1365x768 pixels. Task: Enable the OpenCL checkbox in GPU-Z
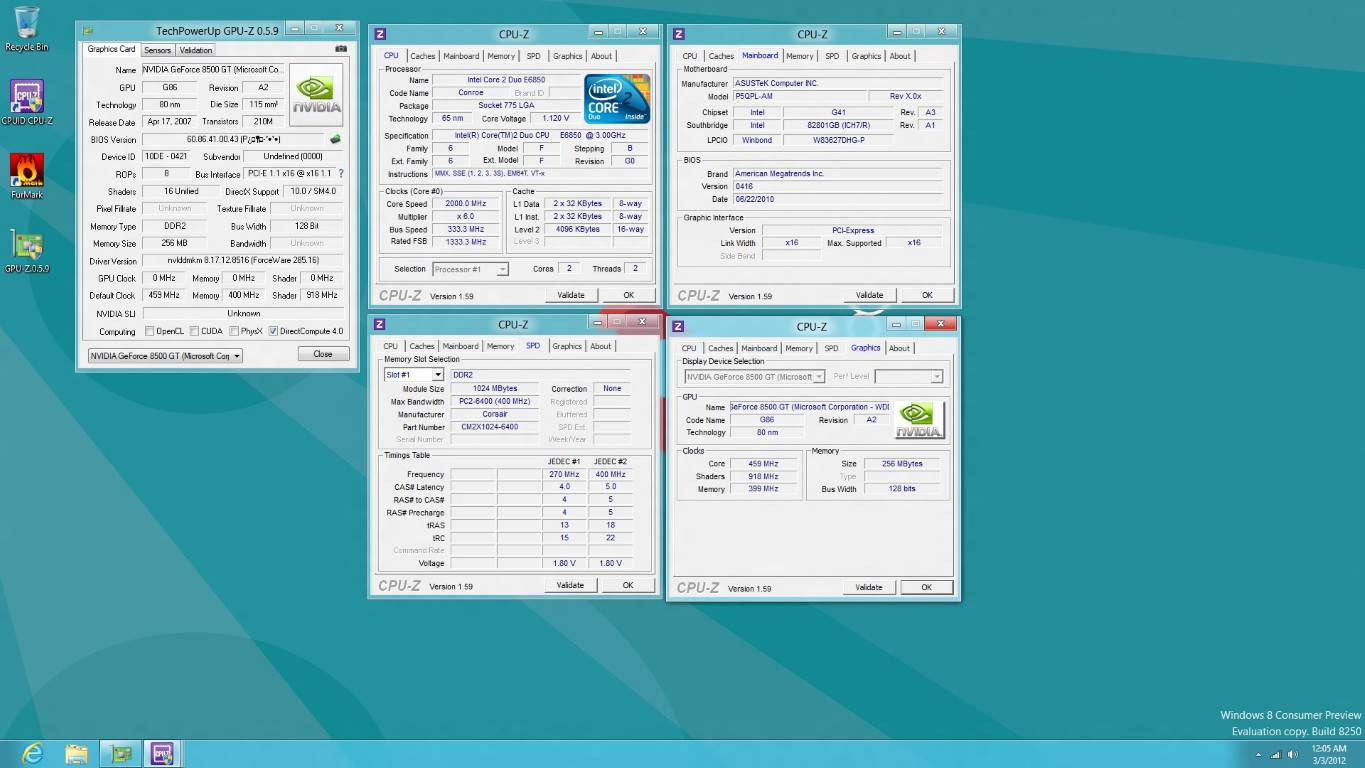[x=150, y=331]
